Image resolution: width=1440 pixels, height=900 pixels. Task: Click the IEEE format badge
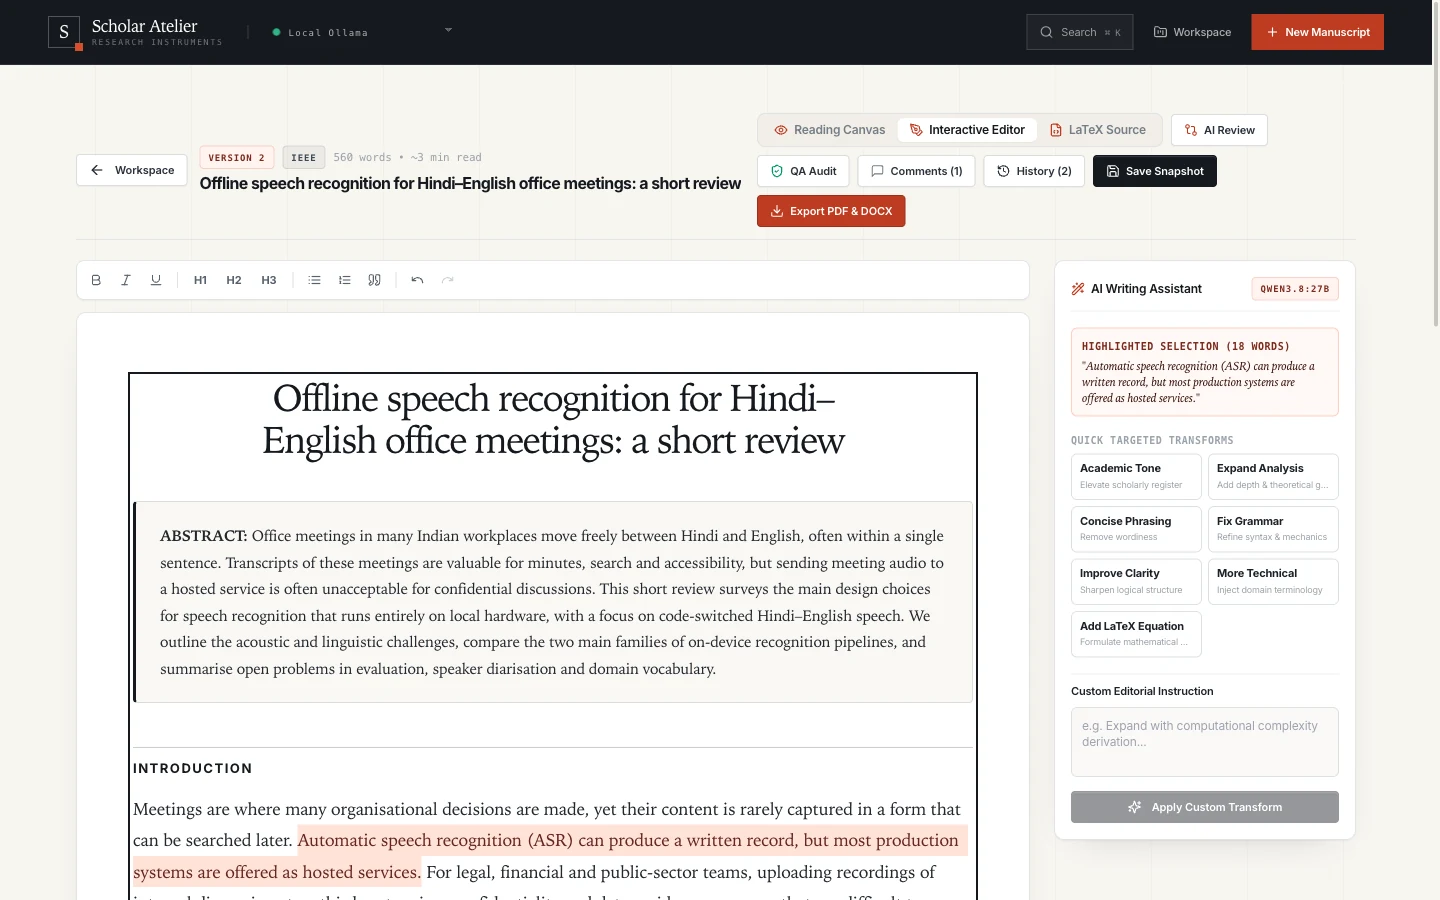303,158
